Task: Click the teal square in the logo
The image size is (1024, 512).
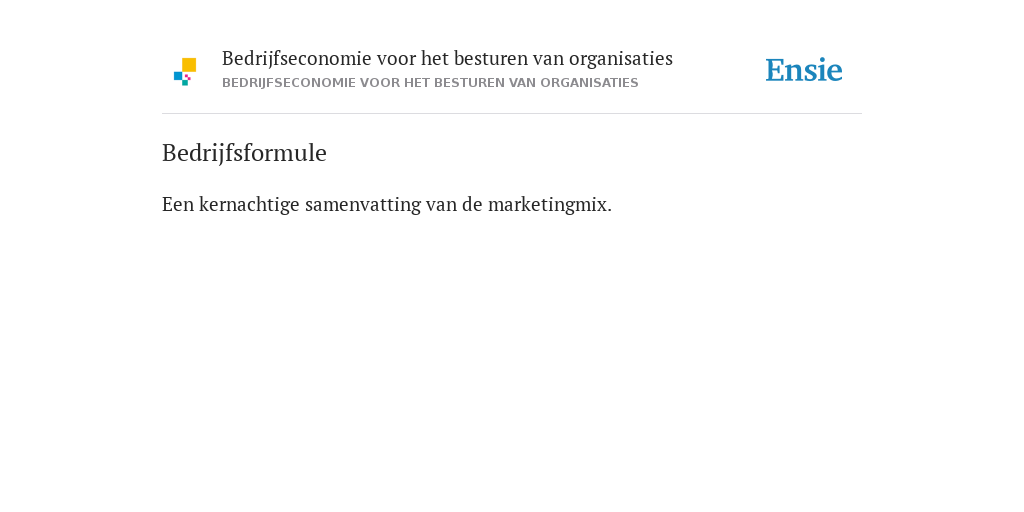Action: 185,83
